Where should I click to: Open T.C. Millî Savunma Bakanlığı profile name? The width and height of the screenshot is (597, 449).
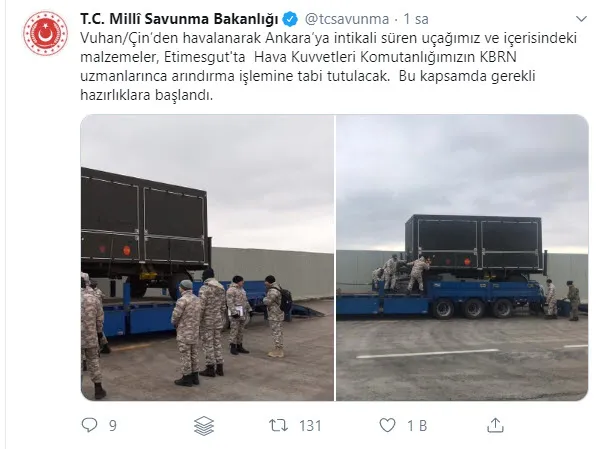(x=179, y=19)
